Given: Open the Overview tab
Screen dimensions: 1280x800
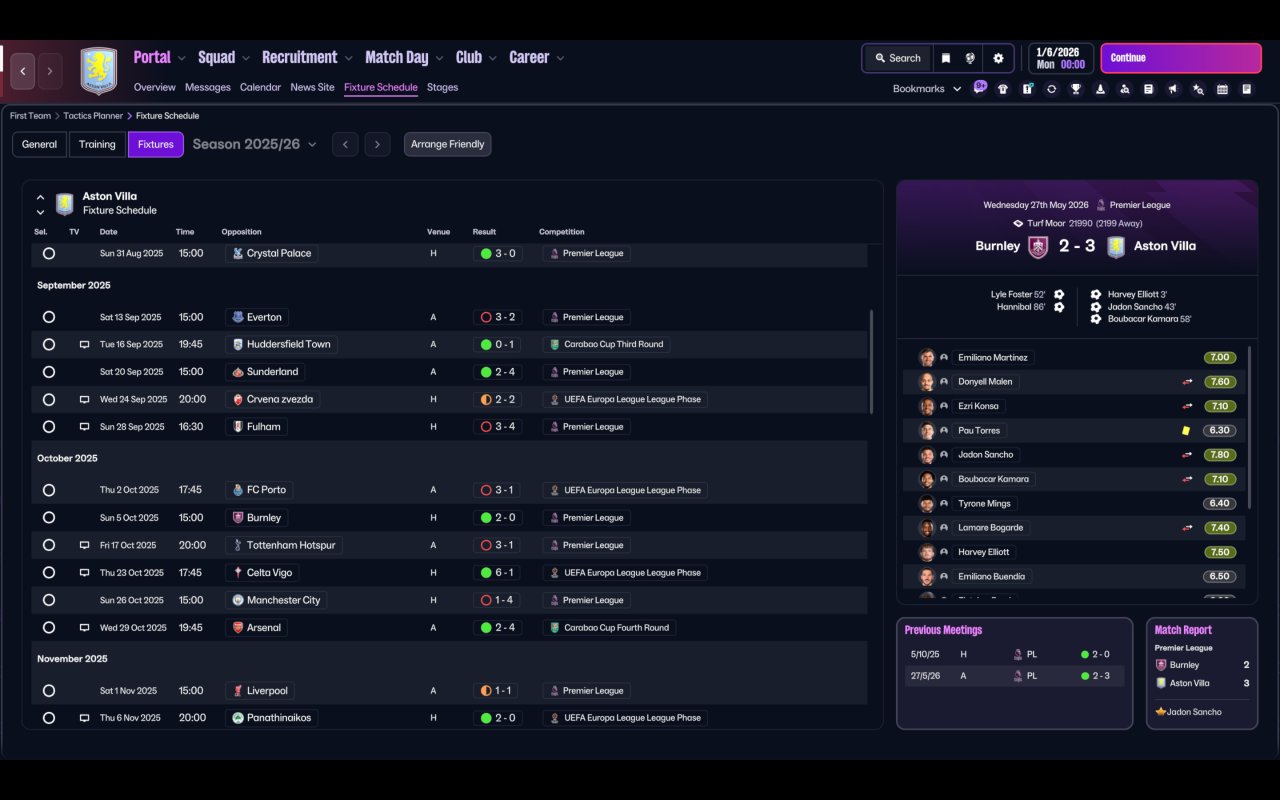Looking at the screenshot, I should 154,88.
